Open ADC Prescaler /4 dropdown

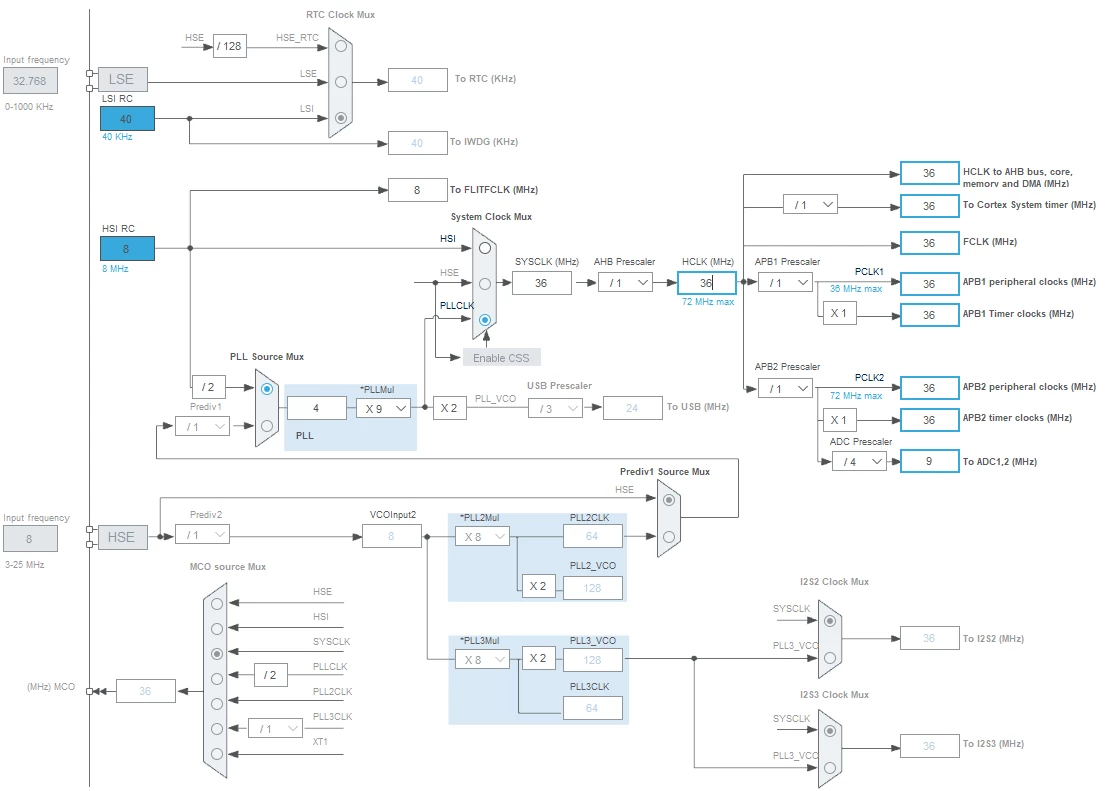click(x=860, y=462)
